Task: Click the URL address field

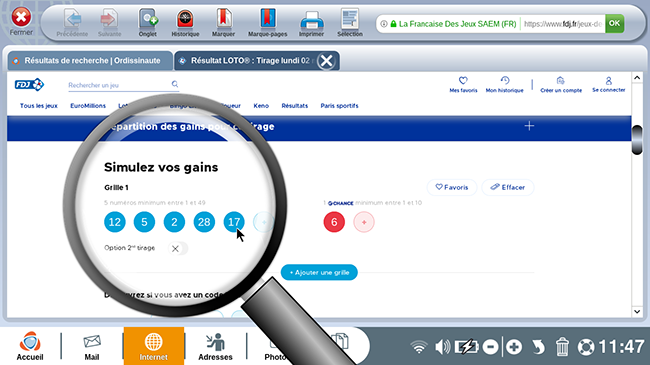Action: pos(563,24)
